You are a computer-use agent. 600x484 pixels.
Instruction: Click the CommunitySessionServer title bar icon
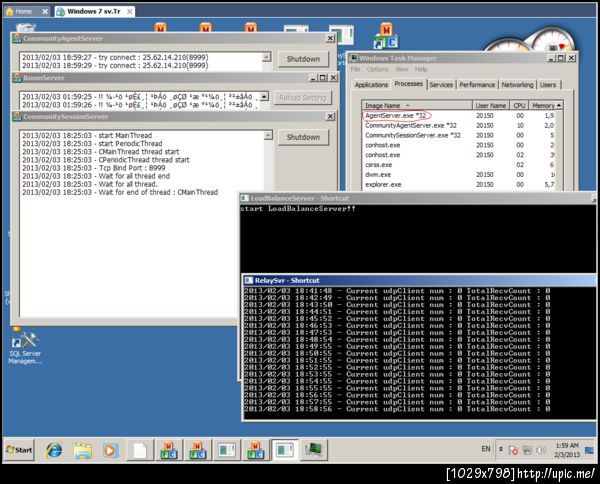click(17, 116)
